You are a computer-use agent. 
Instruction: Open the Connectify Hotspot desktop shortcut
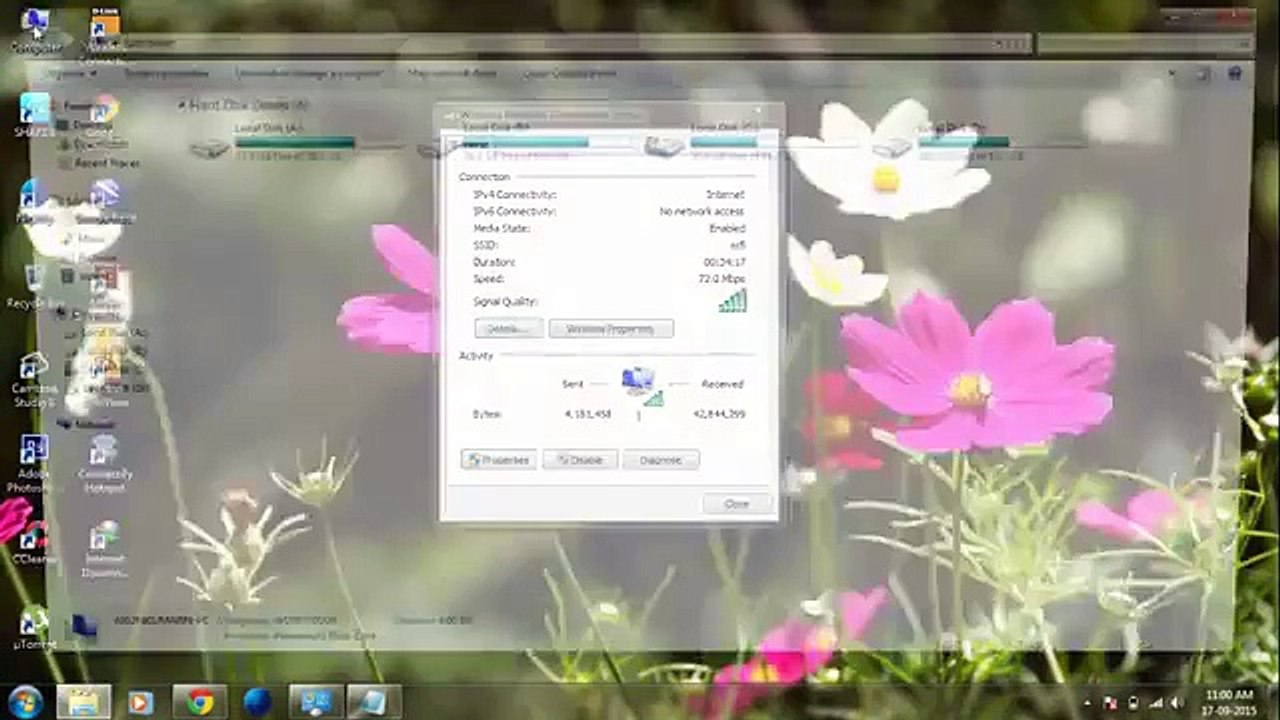[x=105, y=464]
